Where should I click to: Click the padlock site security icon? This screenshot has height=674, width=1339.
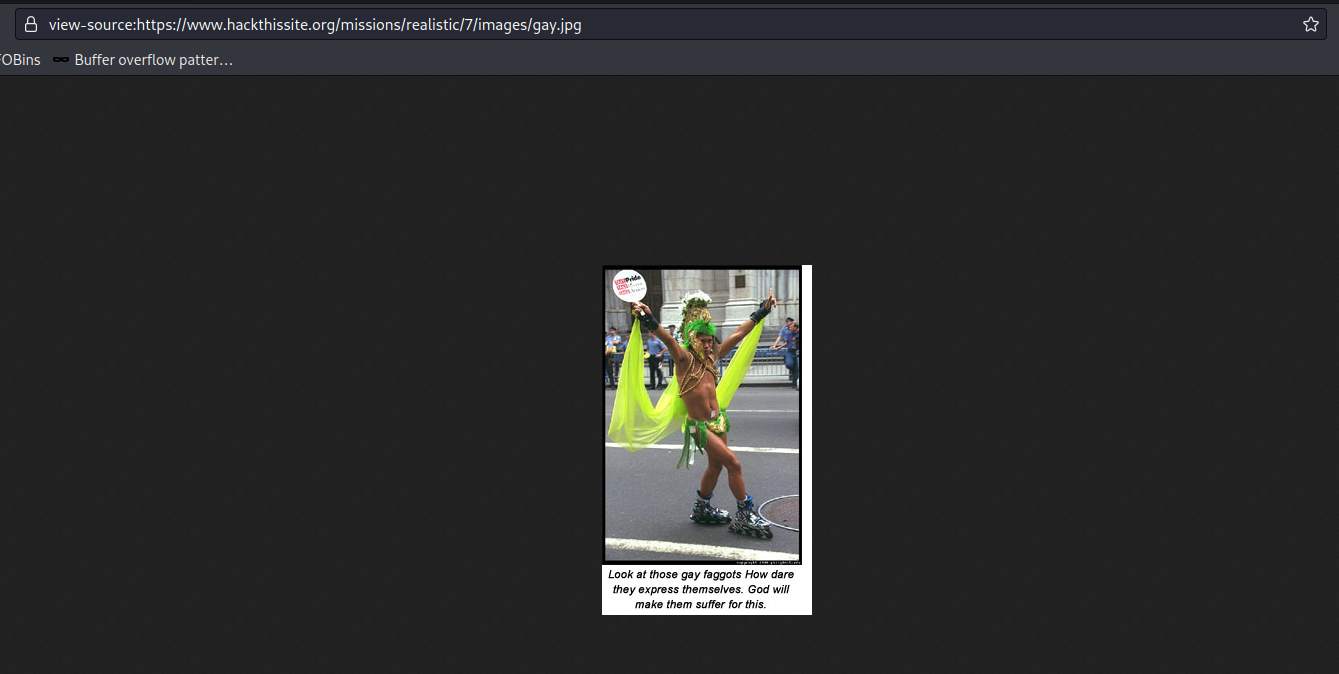(x=31, y=25)
